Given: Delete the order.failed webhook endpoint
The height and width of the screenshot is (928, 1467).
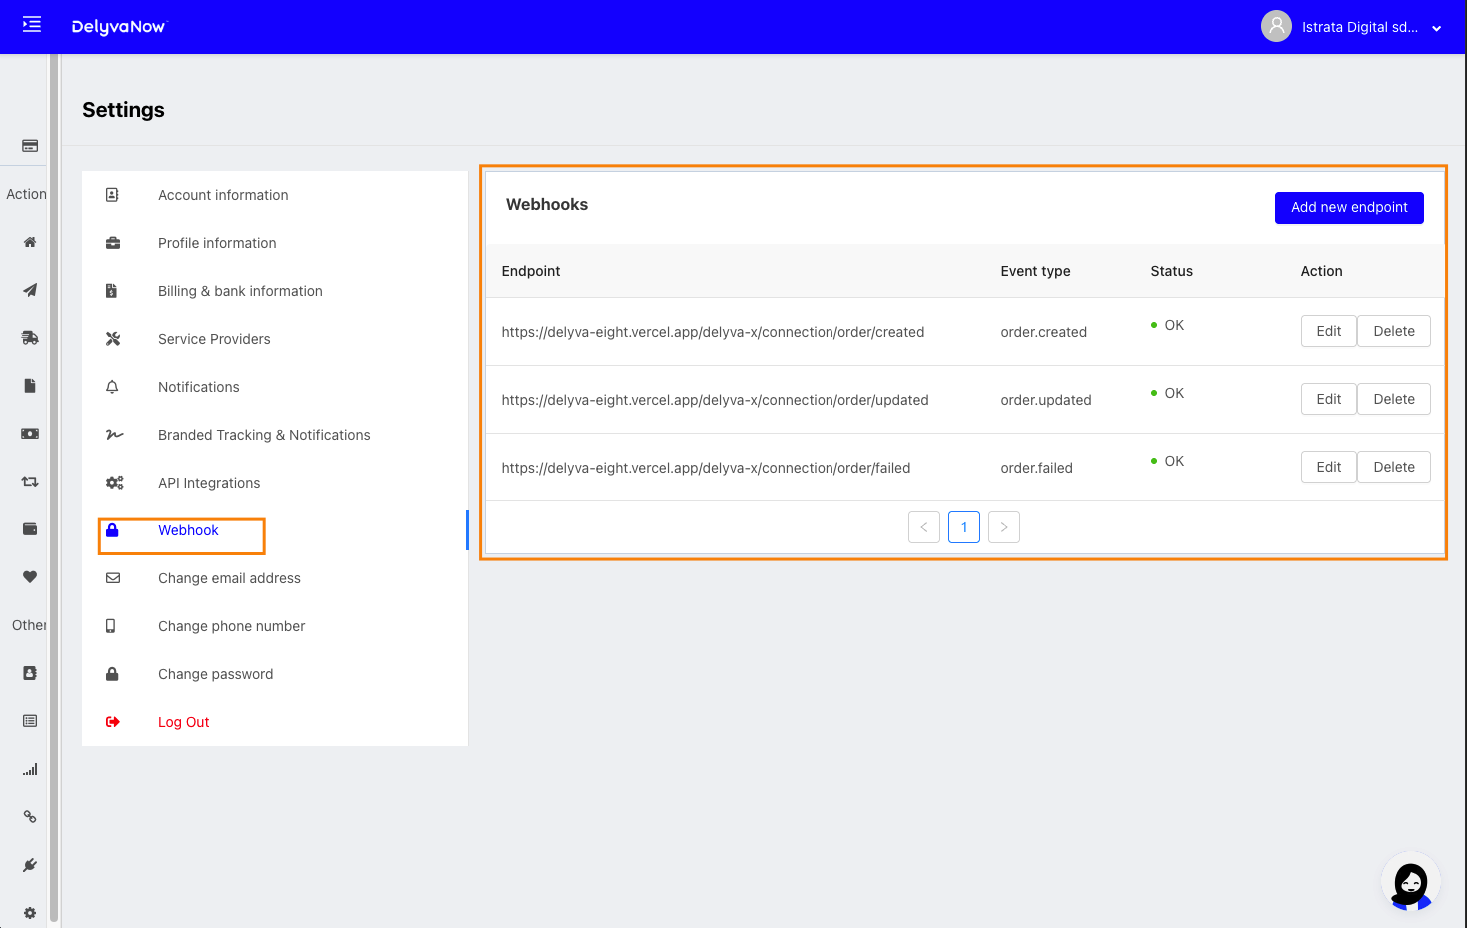Looking at the screenshot, I should [1393, 467].
